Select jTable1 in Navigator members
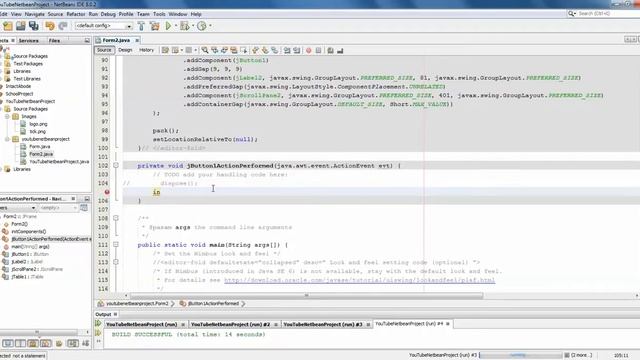This screenshot has height=360, width=640. tap(27, 277)
